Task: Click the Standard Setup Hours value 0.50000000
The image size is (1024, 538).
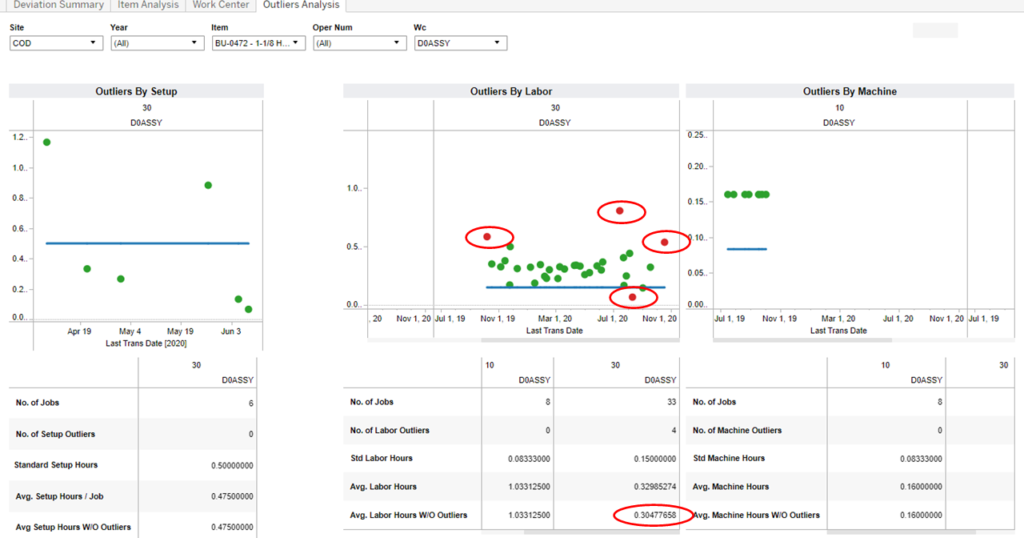Action: pyautogui.click(x=232, y=466)
